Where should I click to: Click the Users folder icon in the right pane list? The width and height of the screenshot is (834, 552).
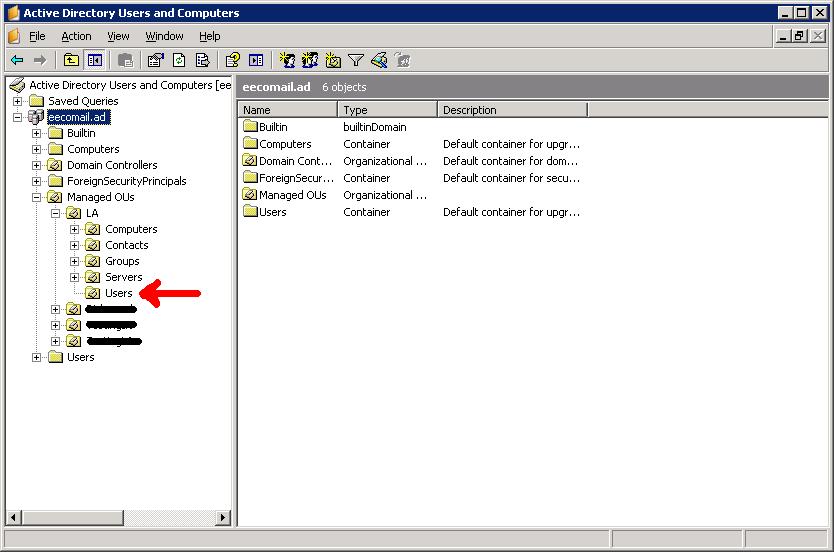coord(250,212)
